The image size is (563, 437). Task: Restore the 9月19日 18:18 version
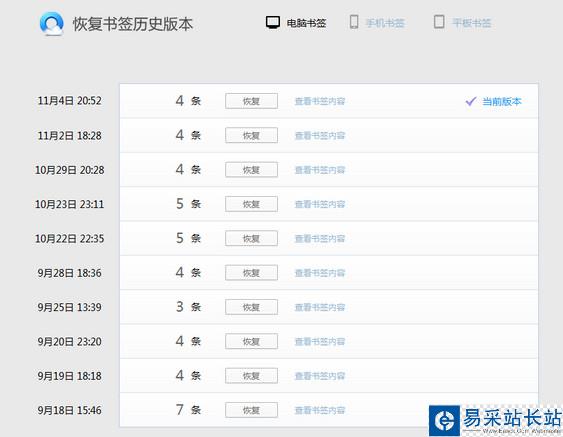(x=251, y=376)
